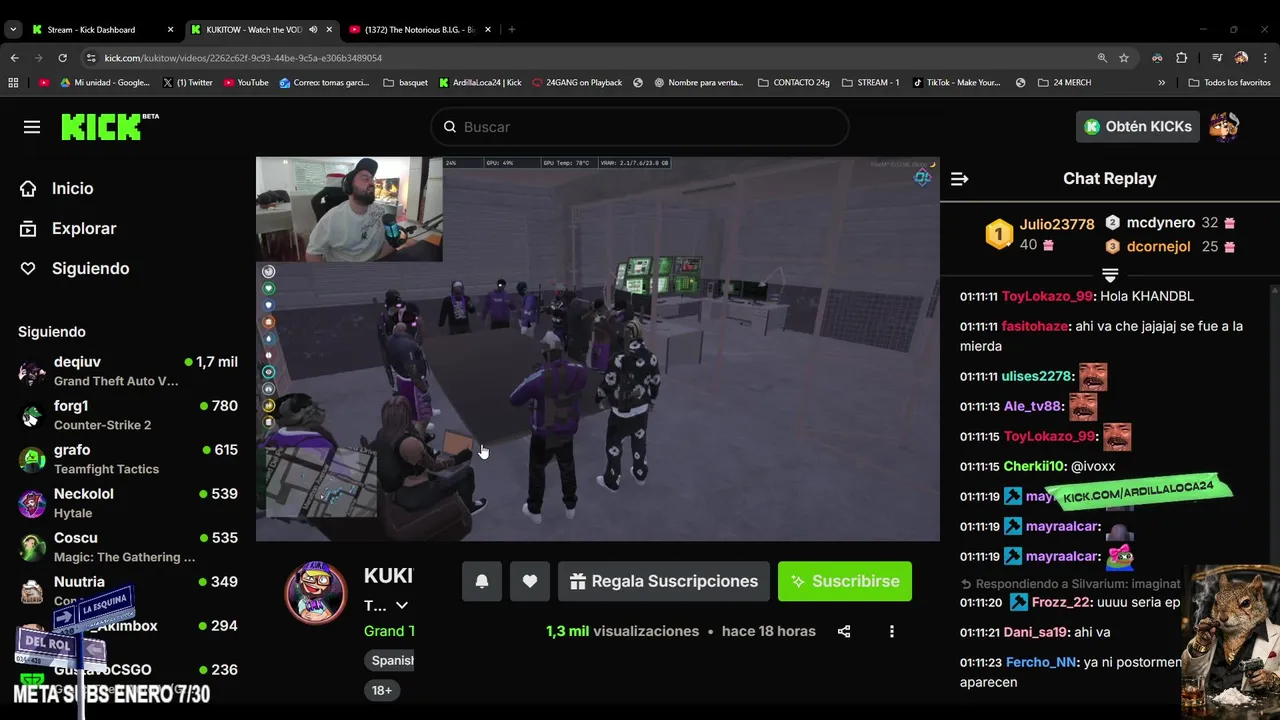1280x720 pixels.
Task: Open followed channel grafo
Action: pos(128,459)
